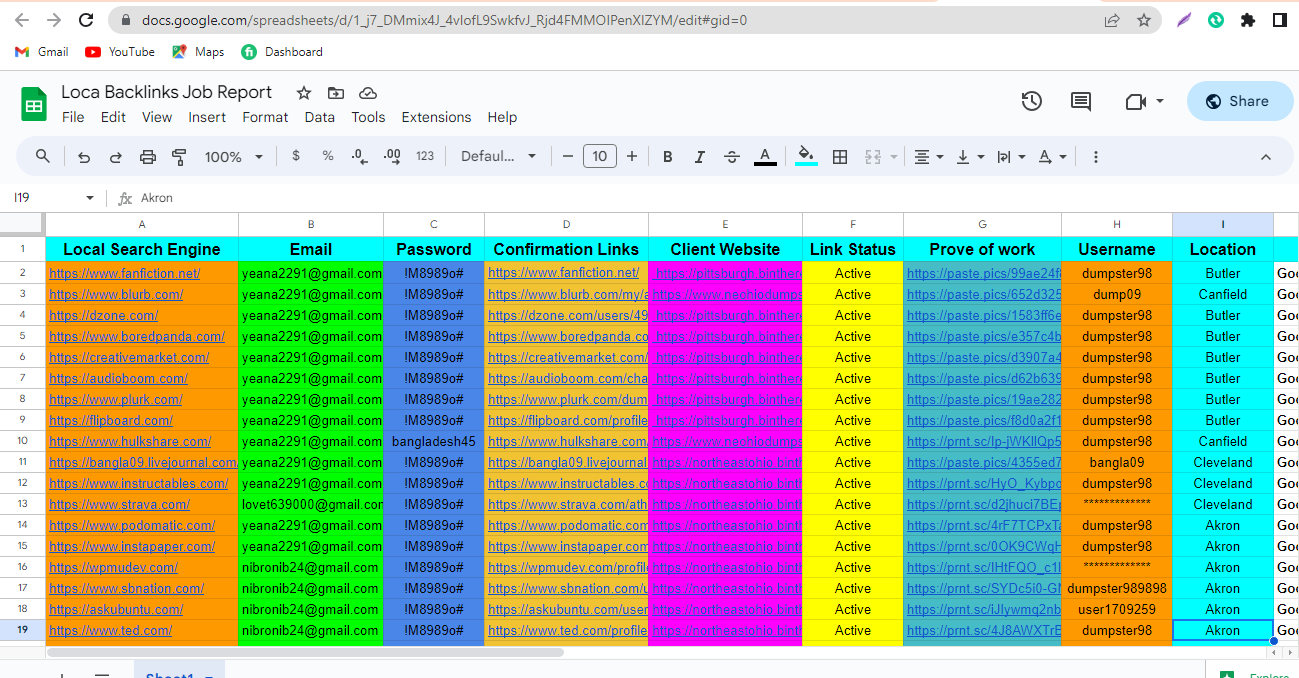
Task: Select the Local Search Engine header cell
Action: (142, 249)
